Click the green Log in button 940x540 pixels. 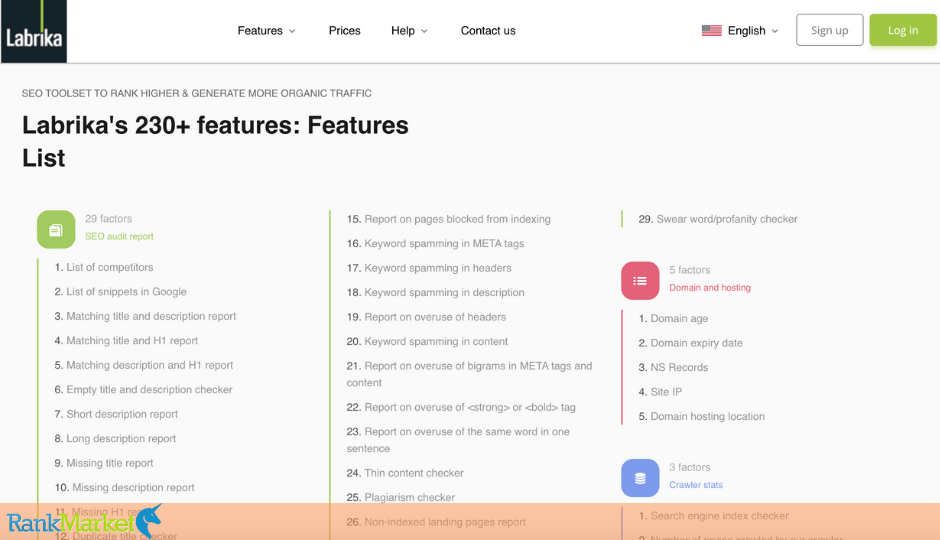click(x=903, y=30)
